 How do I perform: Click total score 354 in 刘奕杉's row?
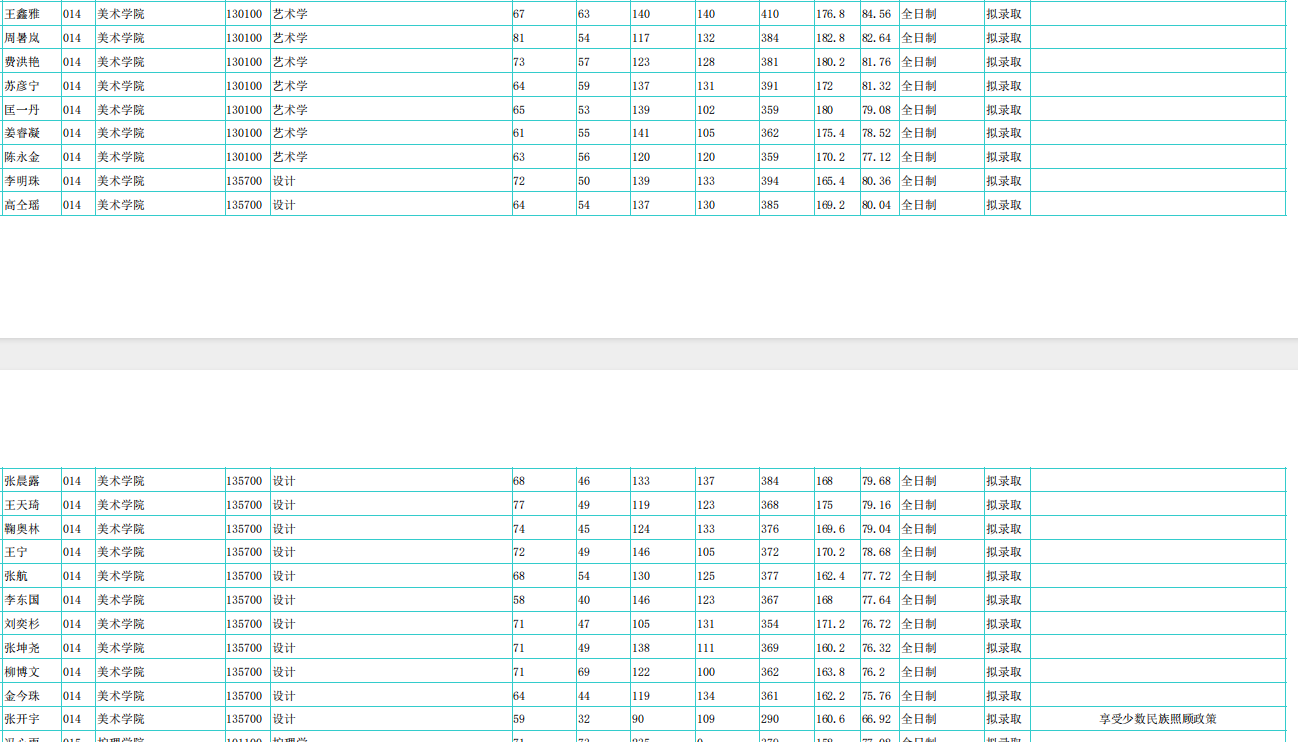[x=770, y=624]
